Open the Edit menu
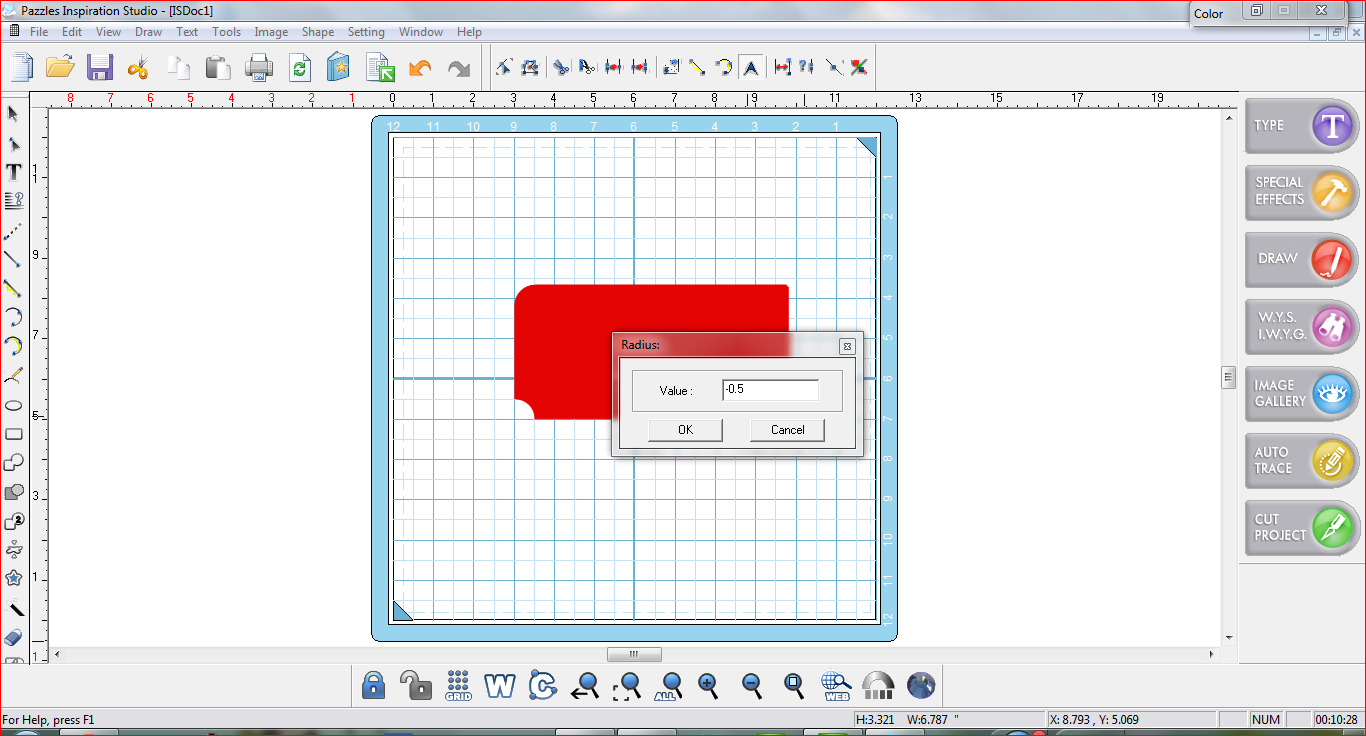This screenshot has width=1366, height=736. 72,32
